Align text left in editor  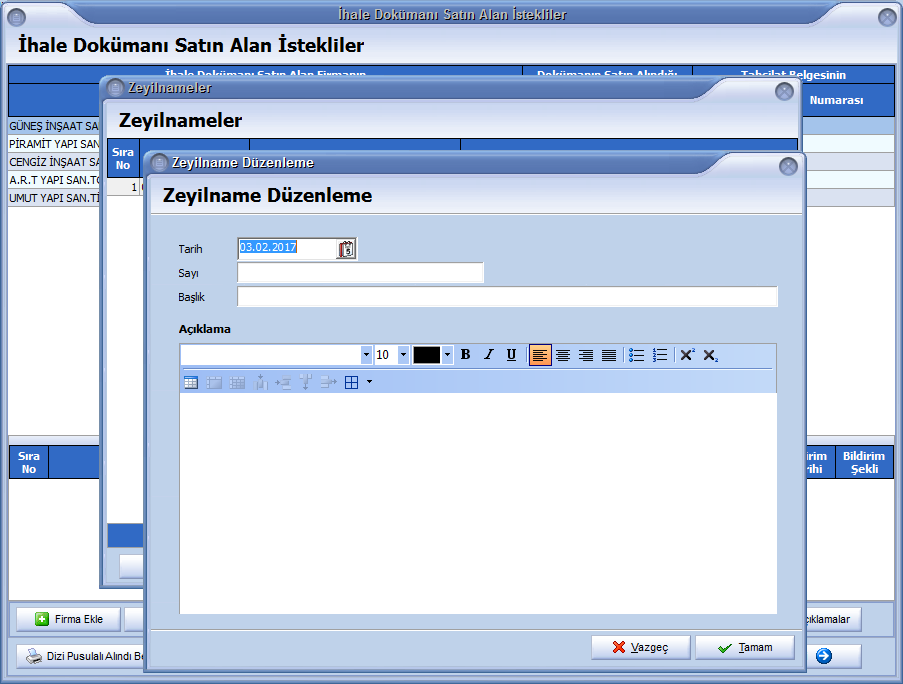click(x=540, y=355)
